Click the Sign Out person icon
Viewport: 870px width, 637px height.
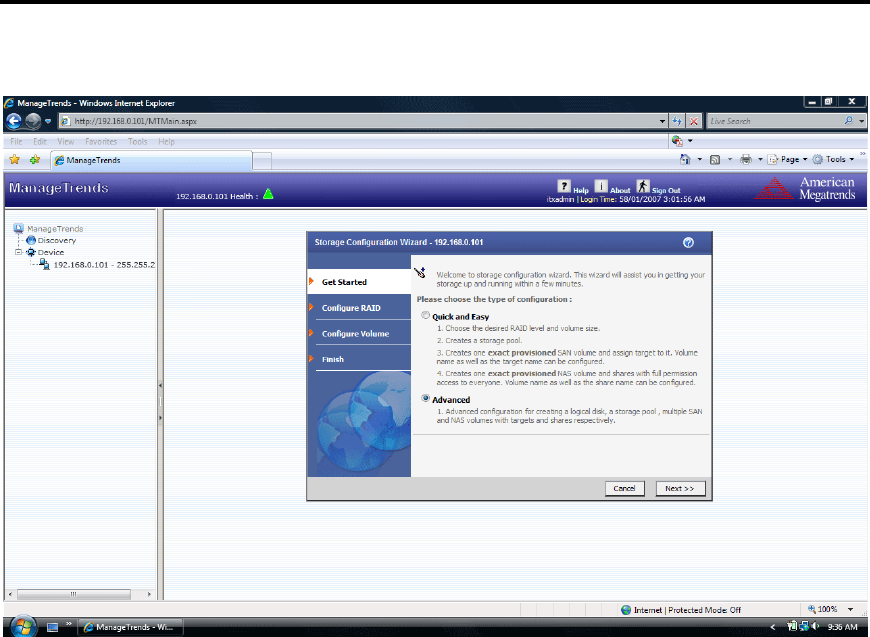point(643,186)
